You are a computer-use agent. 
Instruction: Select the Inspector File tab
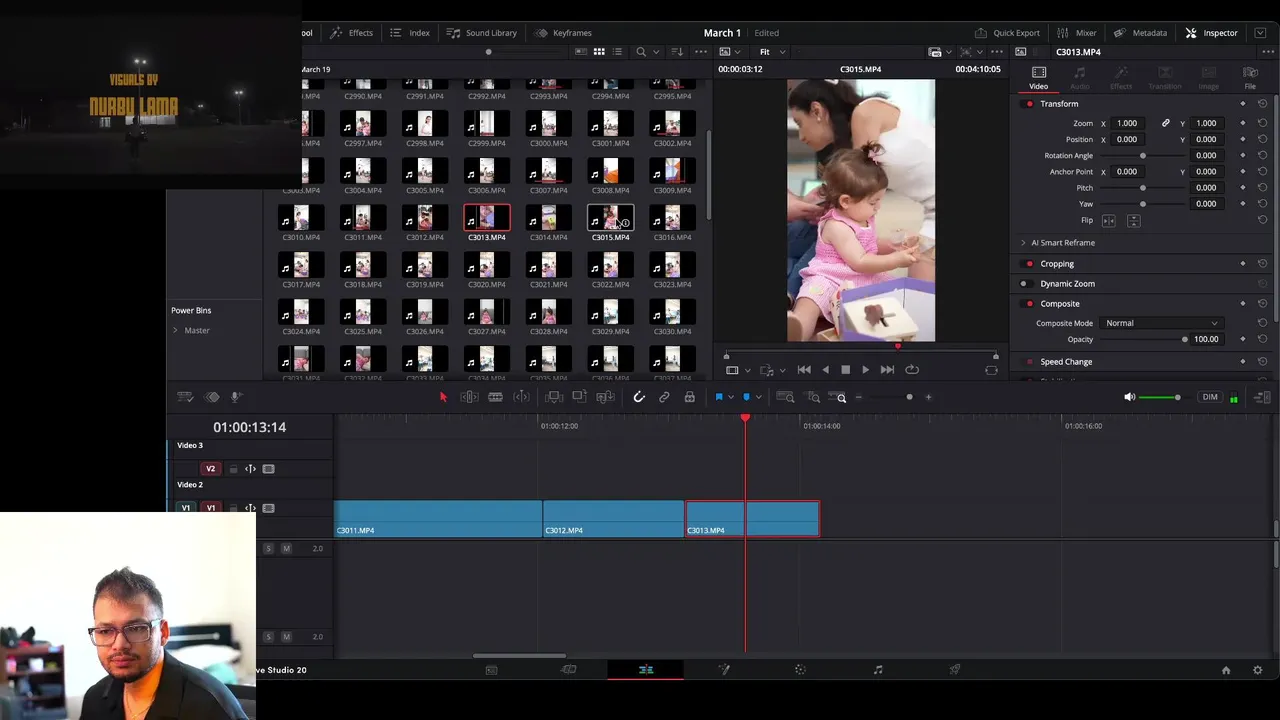coord(1250,78)
